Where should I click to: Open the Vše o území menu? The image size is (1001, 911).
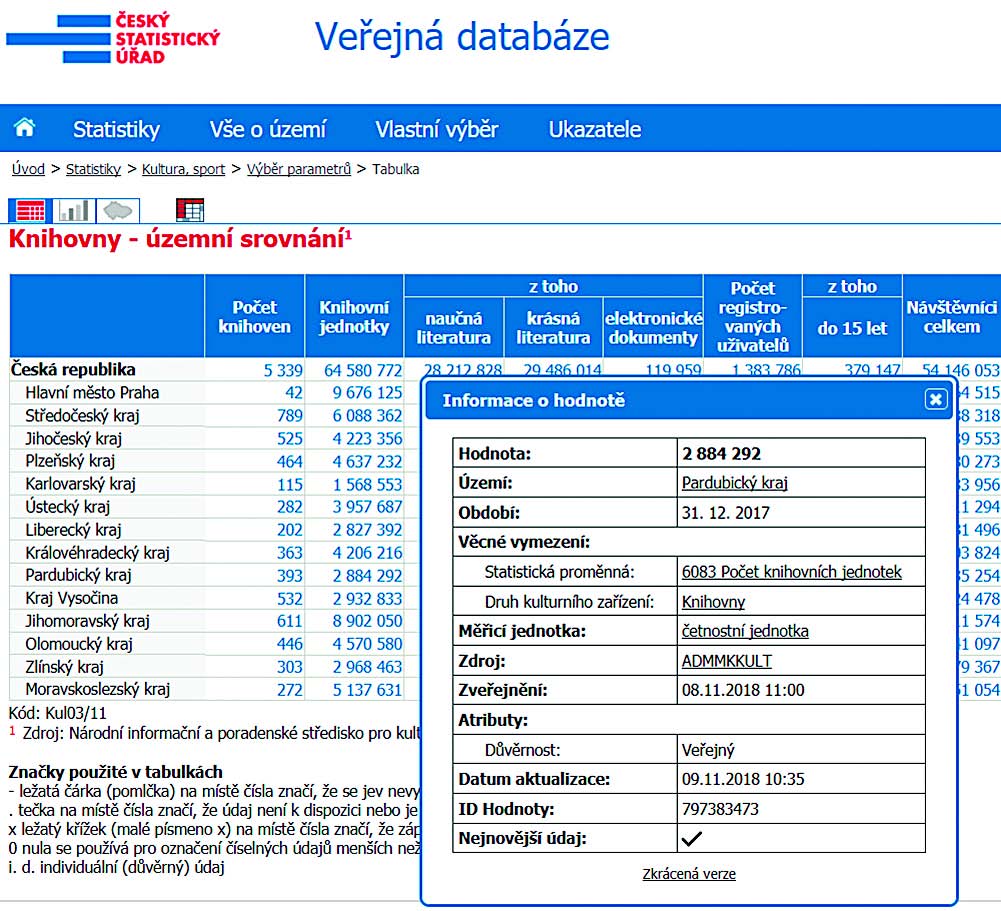click(x=267, y=129)
